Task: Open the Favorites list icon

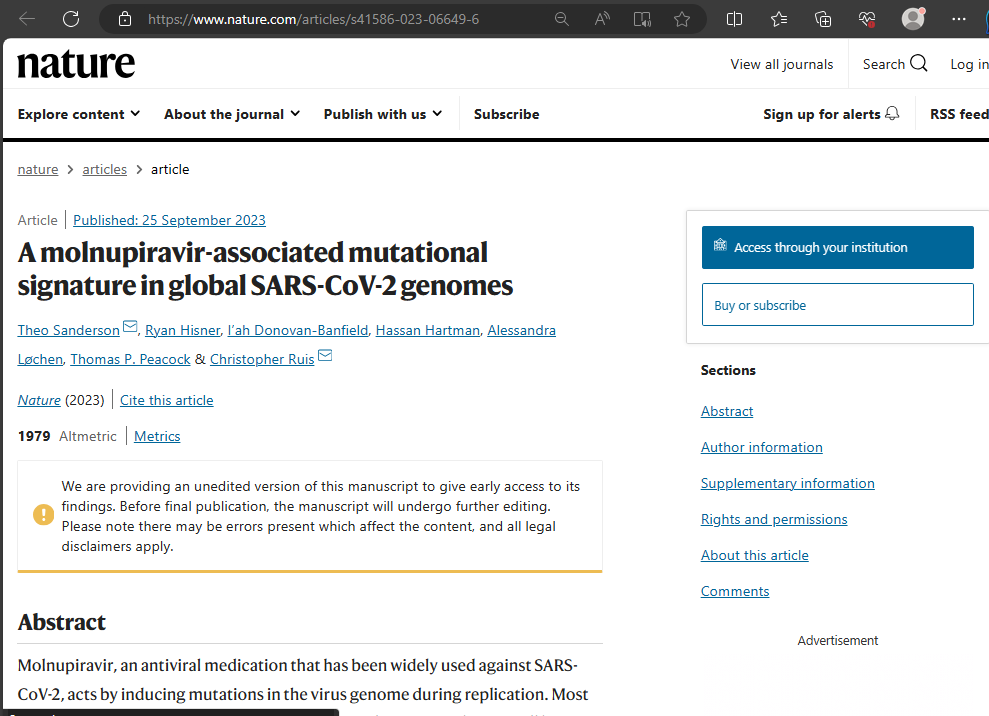Action: pos(779,20)
